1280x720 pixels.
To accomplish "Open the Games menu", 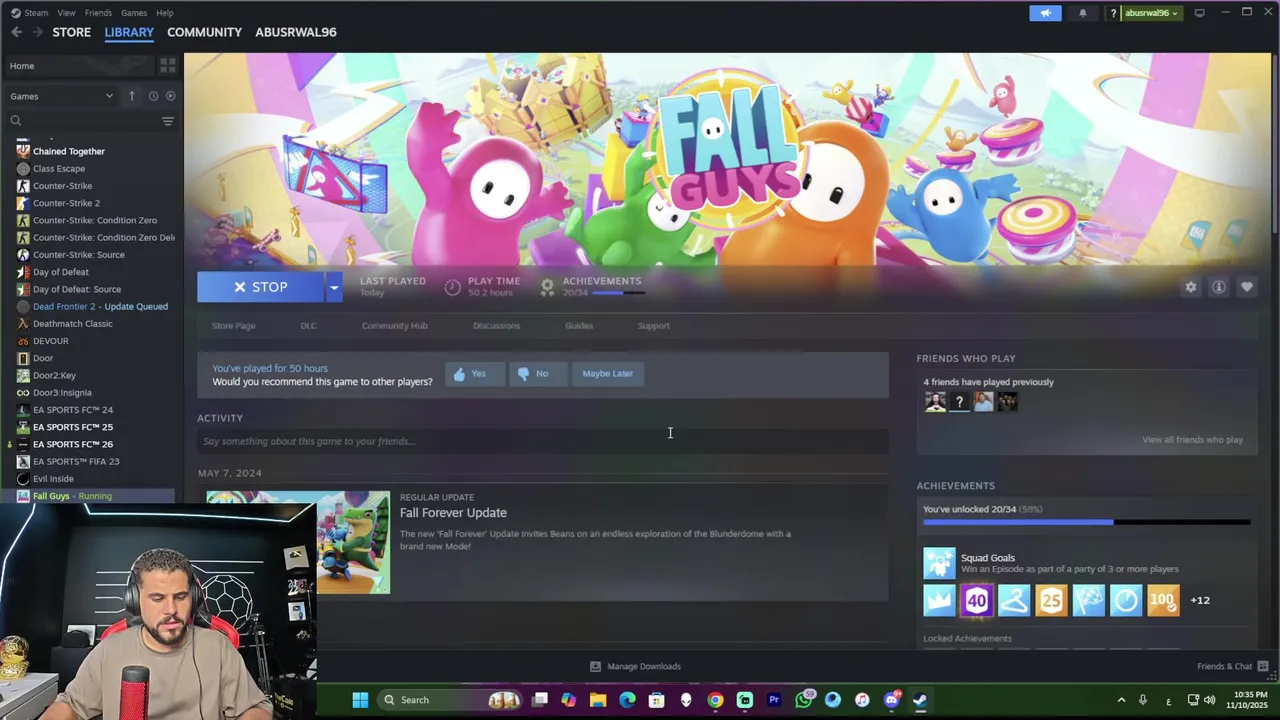I will 134,13.
